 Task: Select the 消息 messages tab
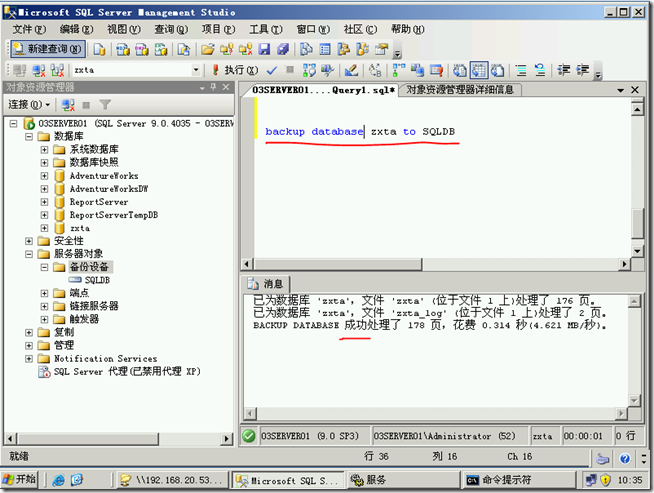point(266,284)
